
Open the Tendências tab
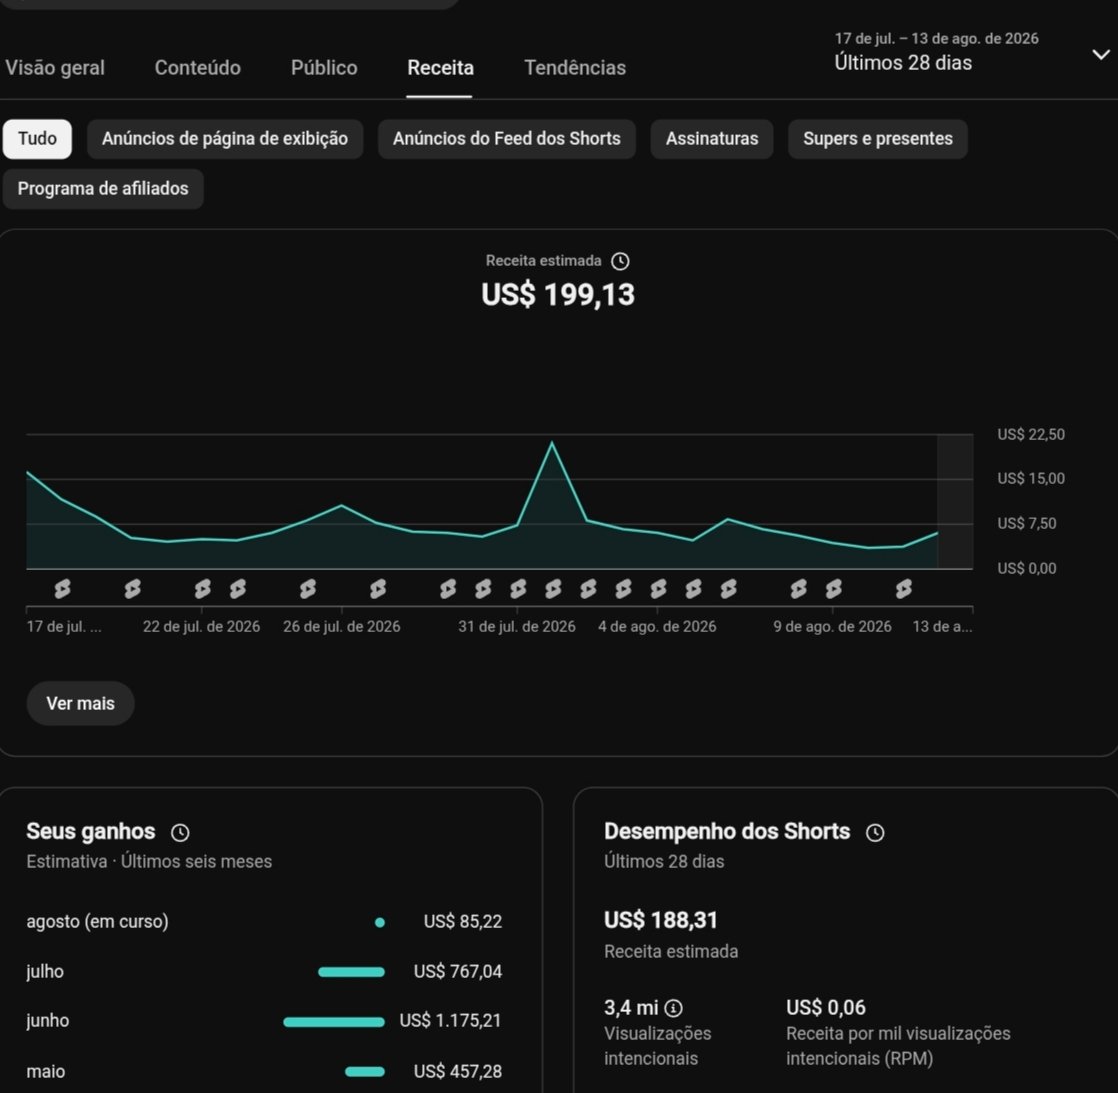point(575,68)
